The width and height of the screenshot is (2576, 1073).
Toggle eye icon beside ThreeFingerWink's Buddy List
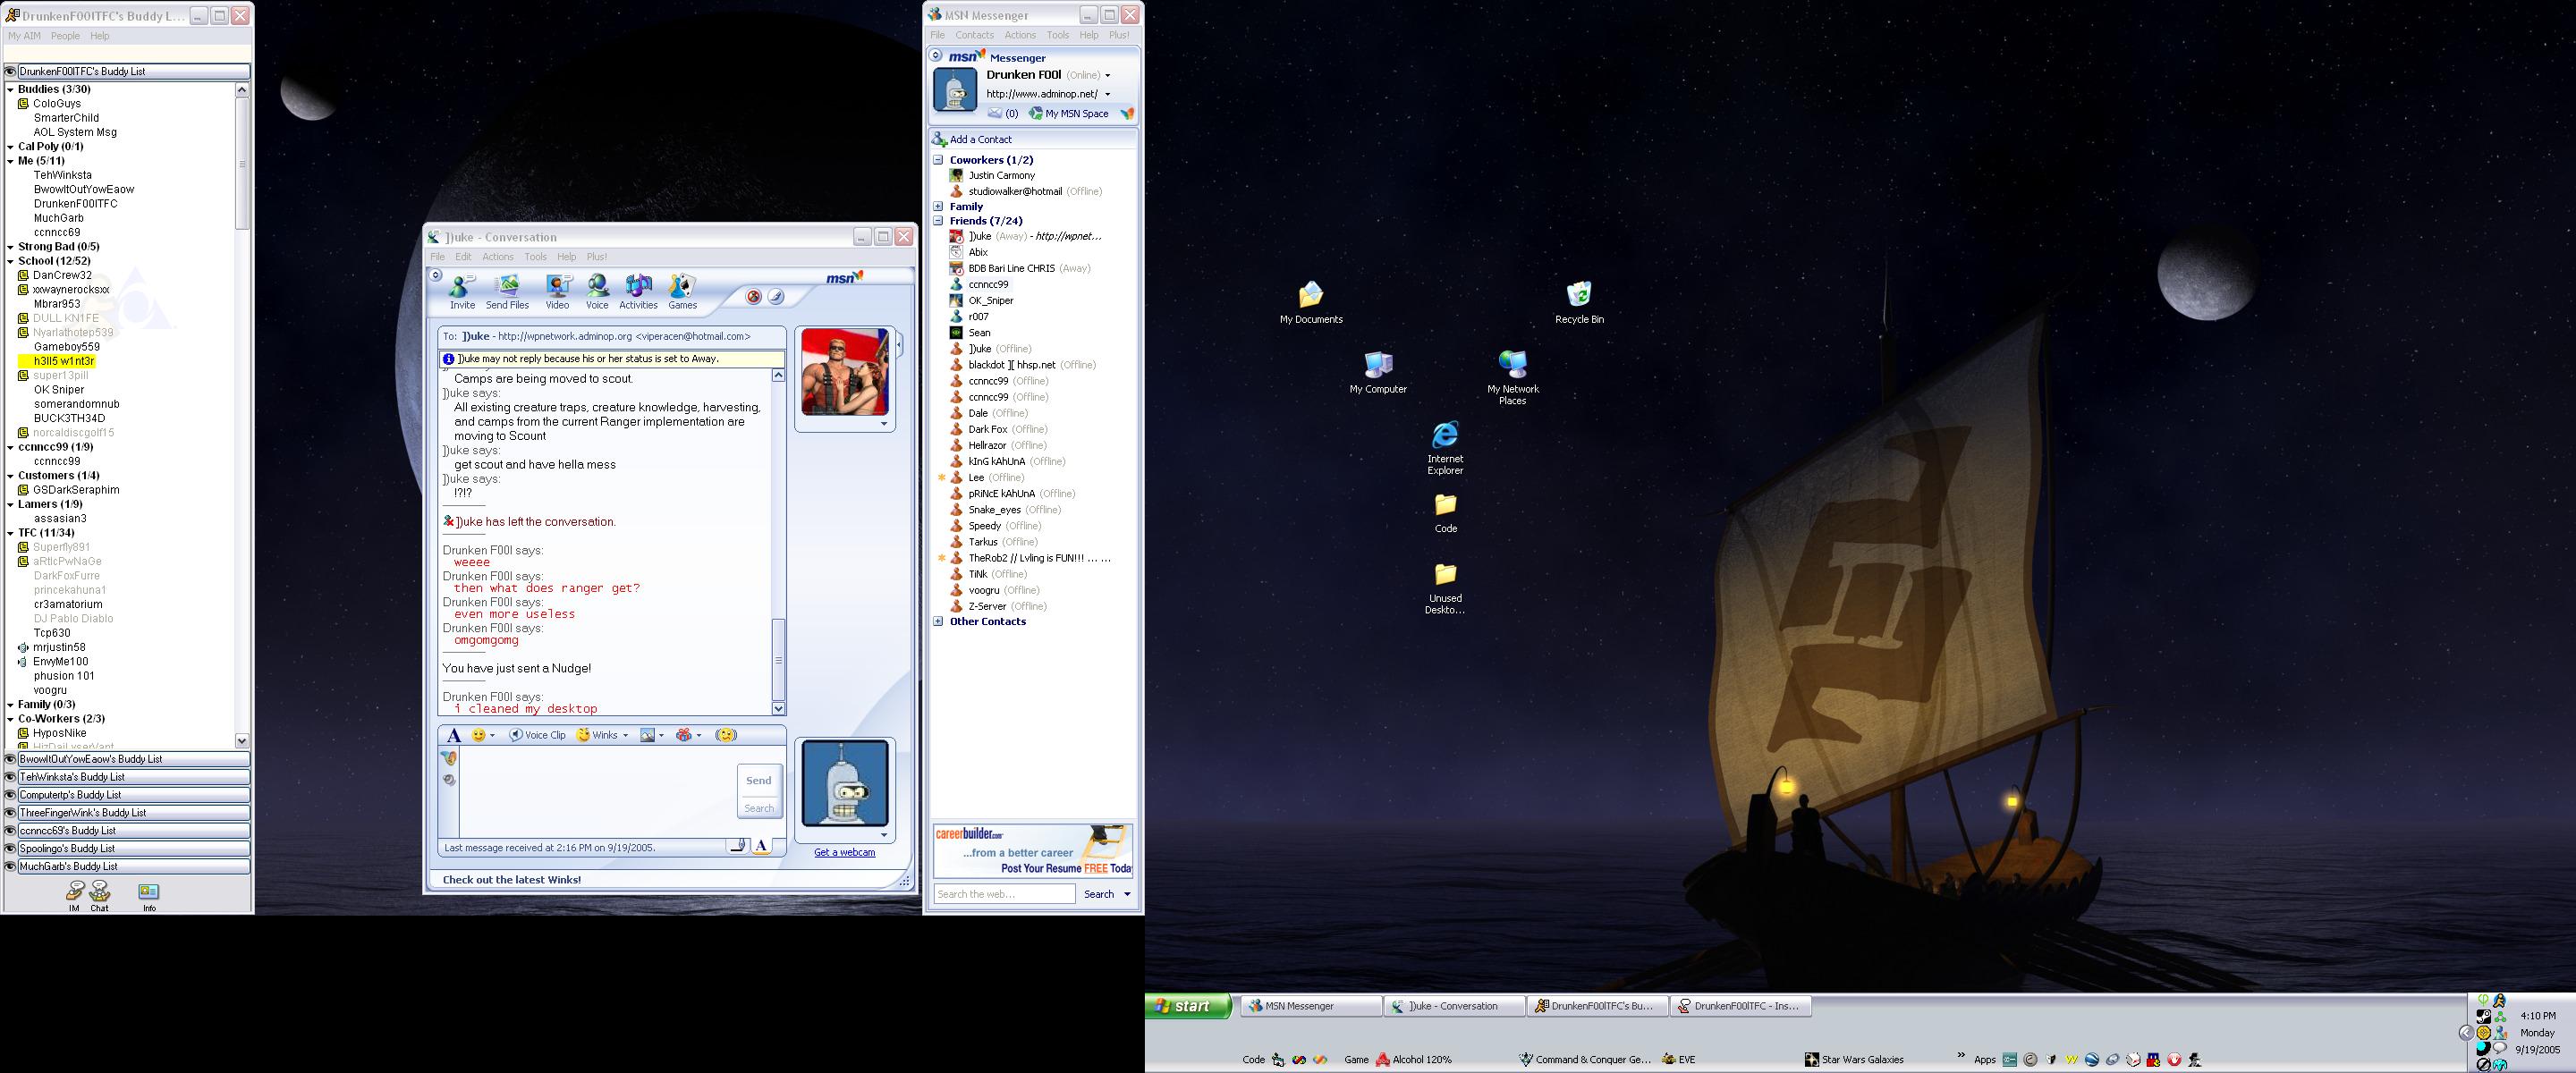[11, 813]
